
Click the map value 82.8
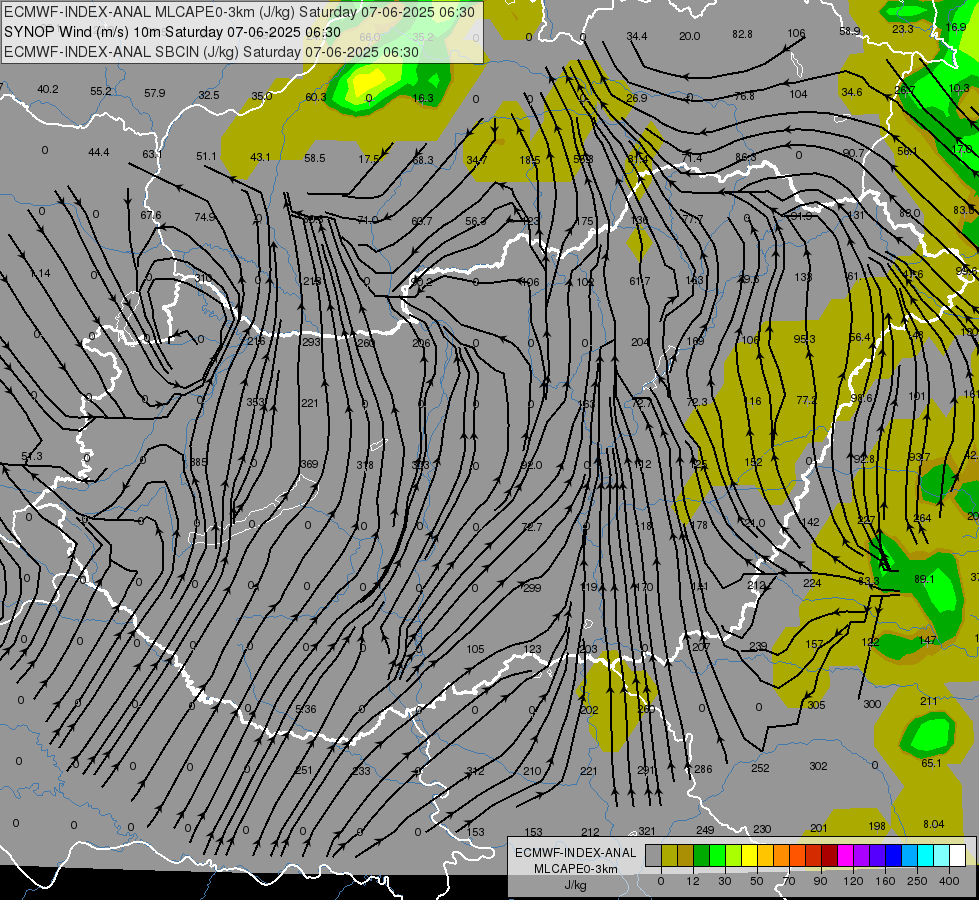click(742, 34)
